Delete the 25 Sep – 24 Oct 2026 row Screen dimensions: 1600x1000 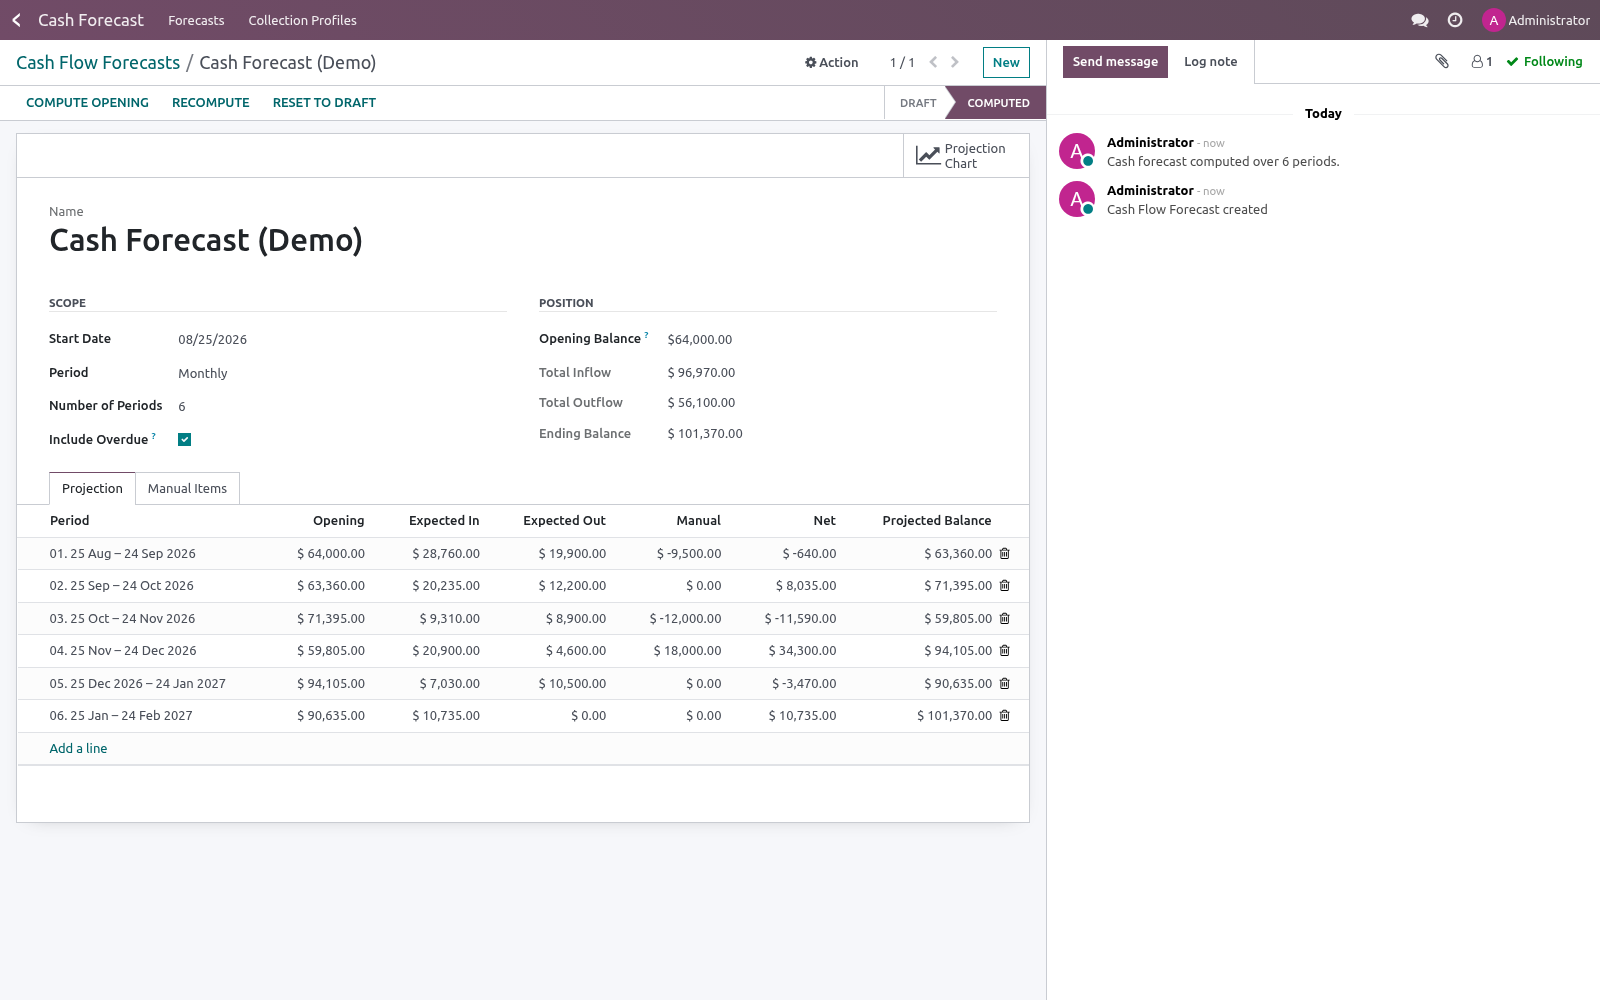pyautogui.click(x=1005, y=586)
